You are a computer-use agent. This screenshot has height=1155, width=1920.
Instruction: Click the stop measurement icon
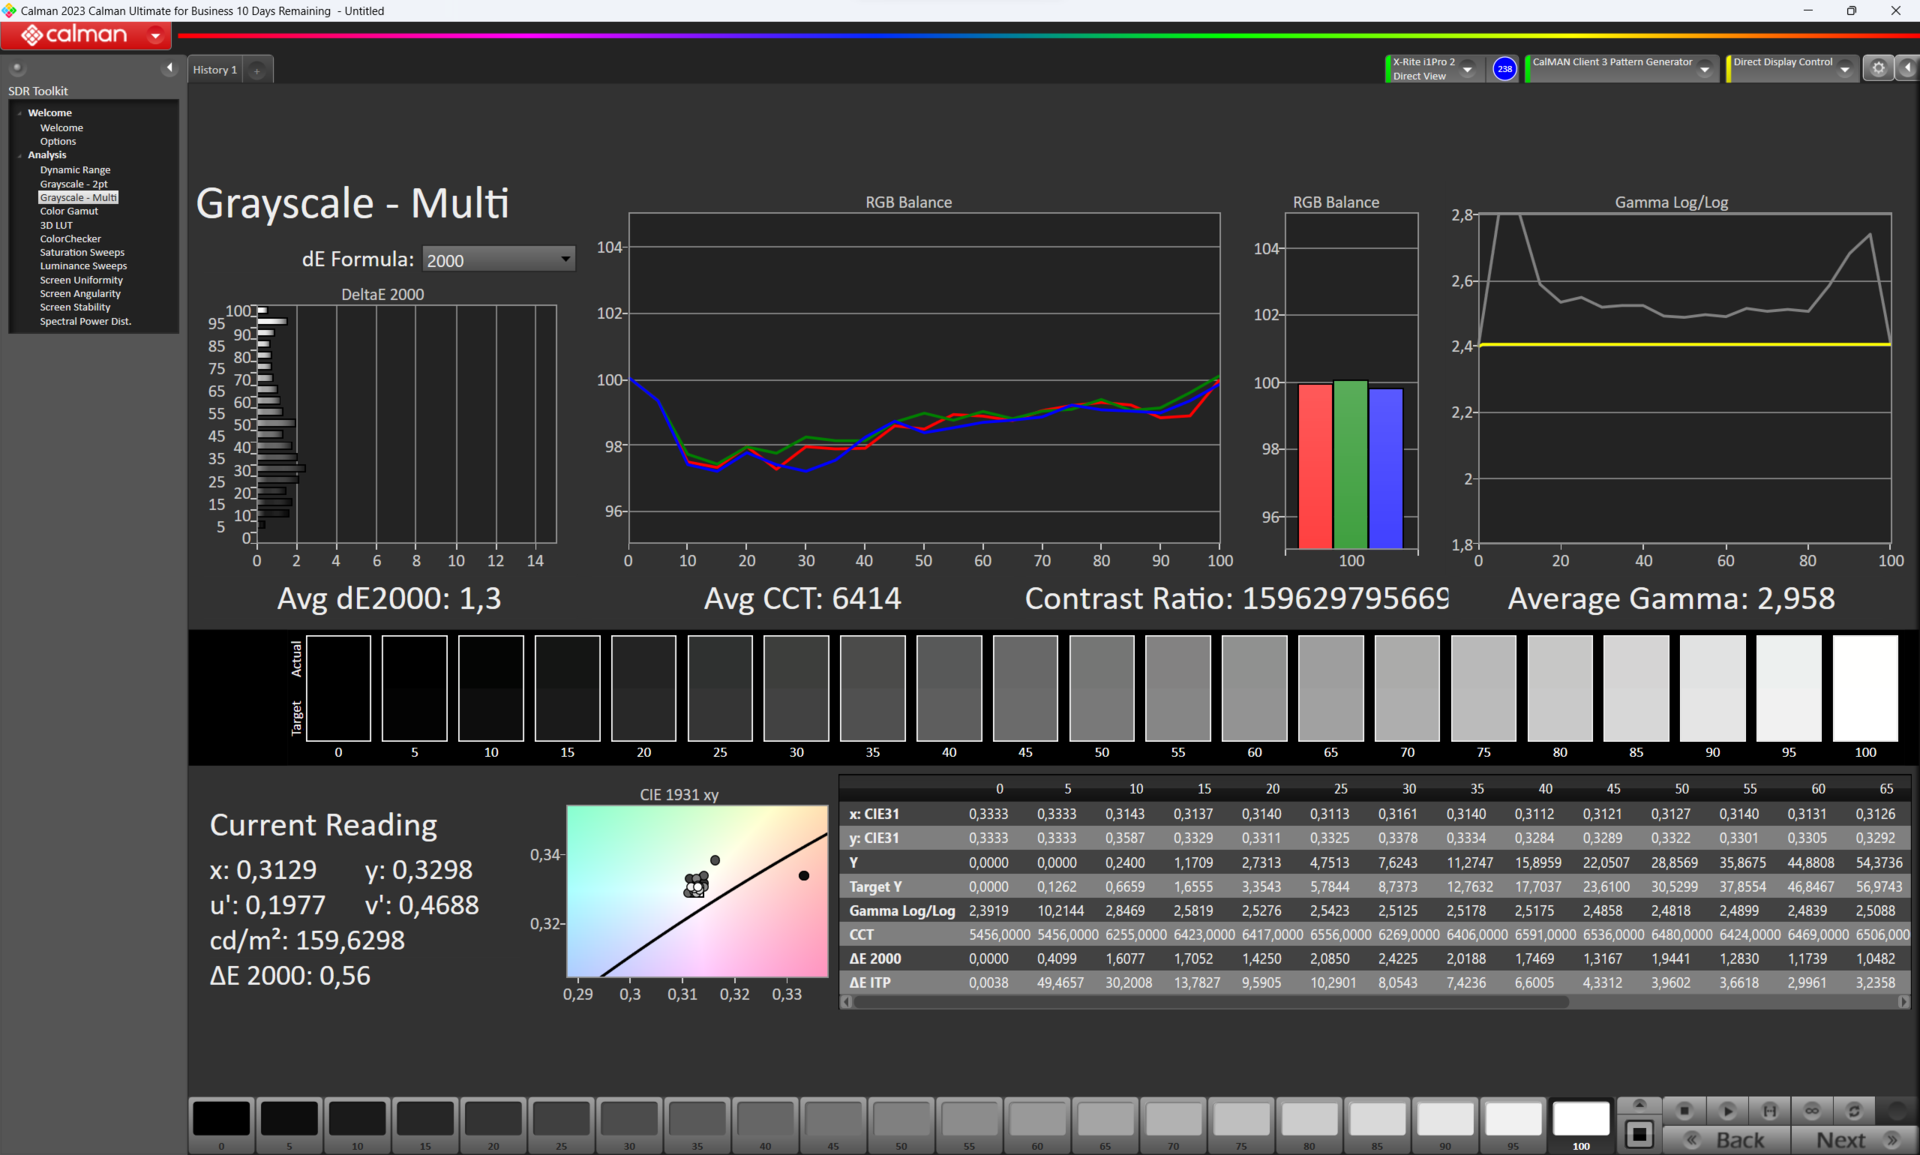click(x=1684, y=1111)
